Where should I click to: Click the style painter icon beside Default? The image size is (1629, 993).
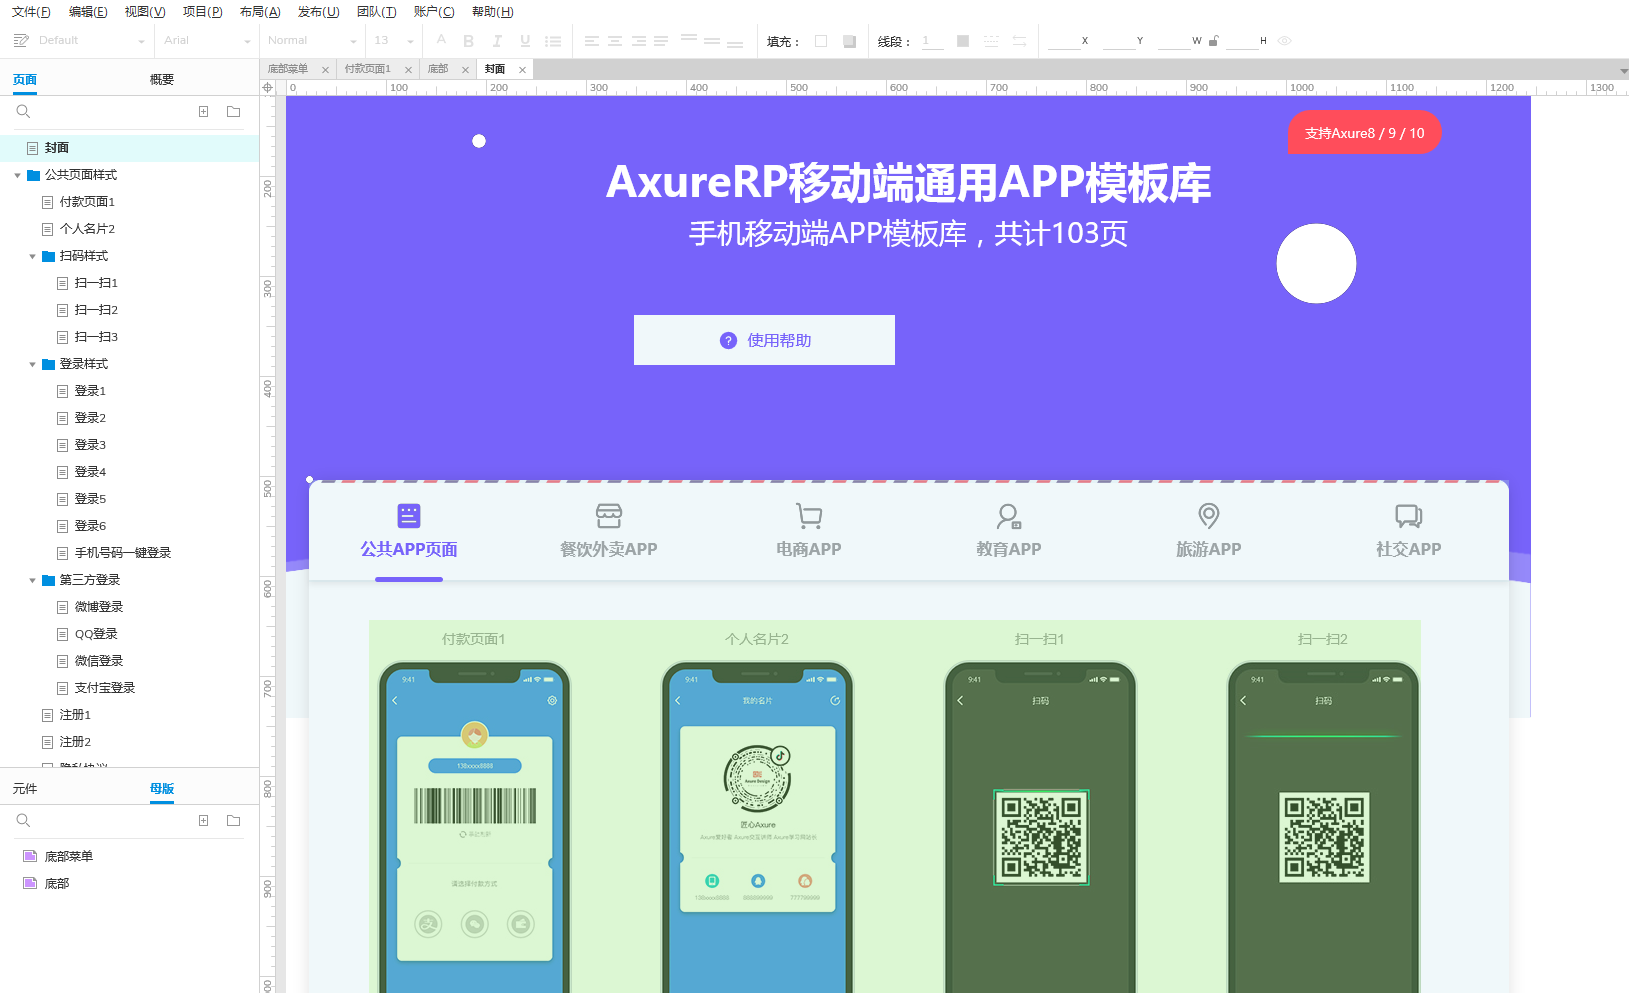tap(21, 41)
